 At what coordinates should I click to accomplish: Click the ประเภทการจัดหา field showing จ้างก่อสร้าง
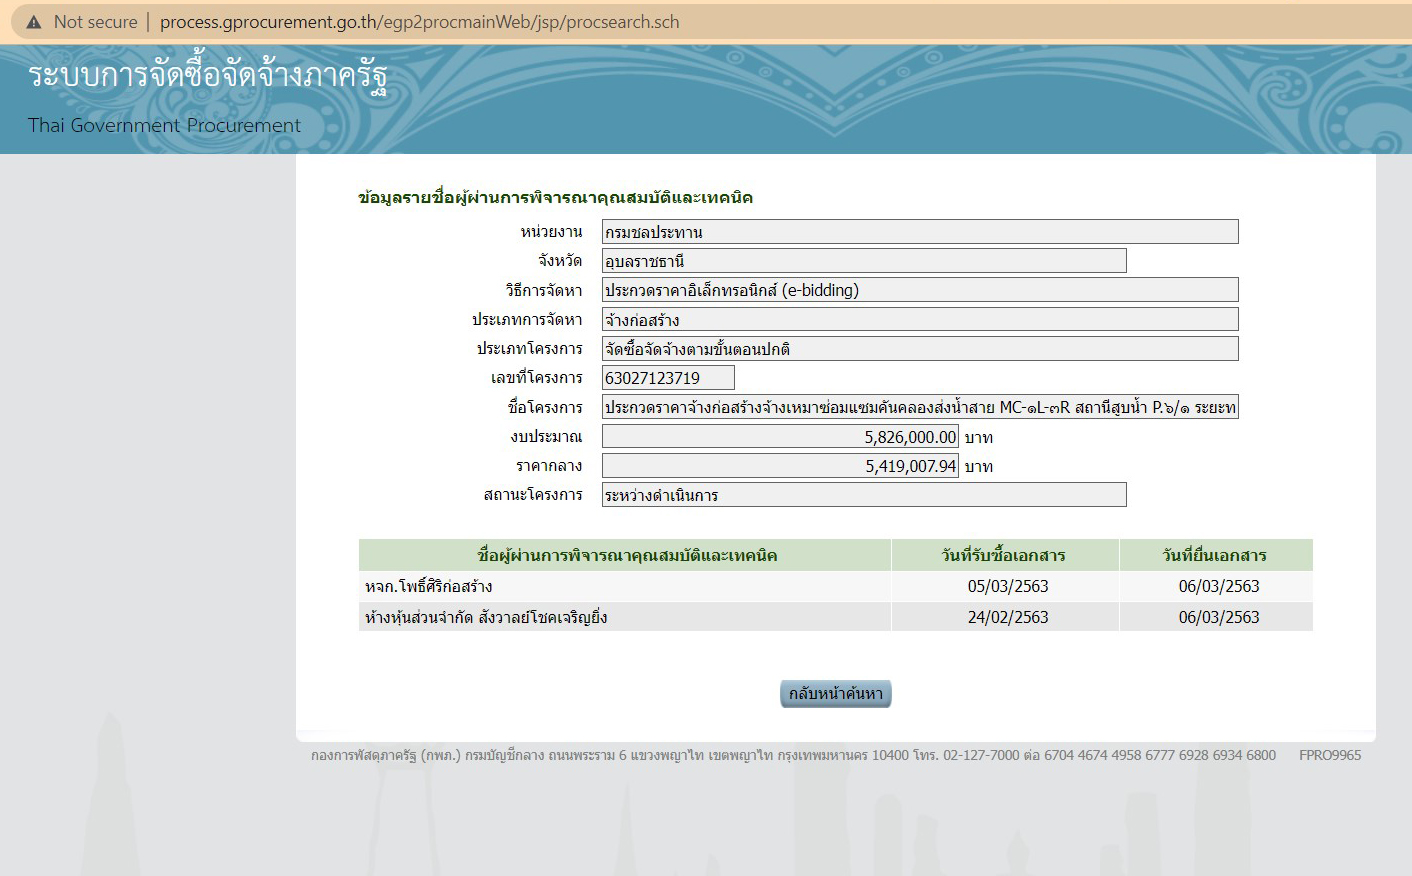918,319
